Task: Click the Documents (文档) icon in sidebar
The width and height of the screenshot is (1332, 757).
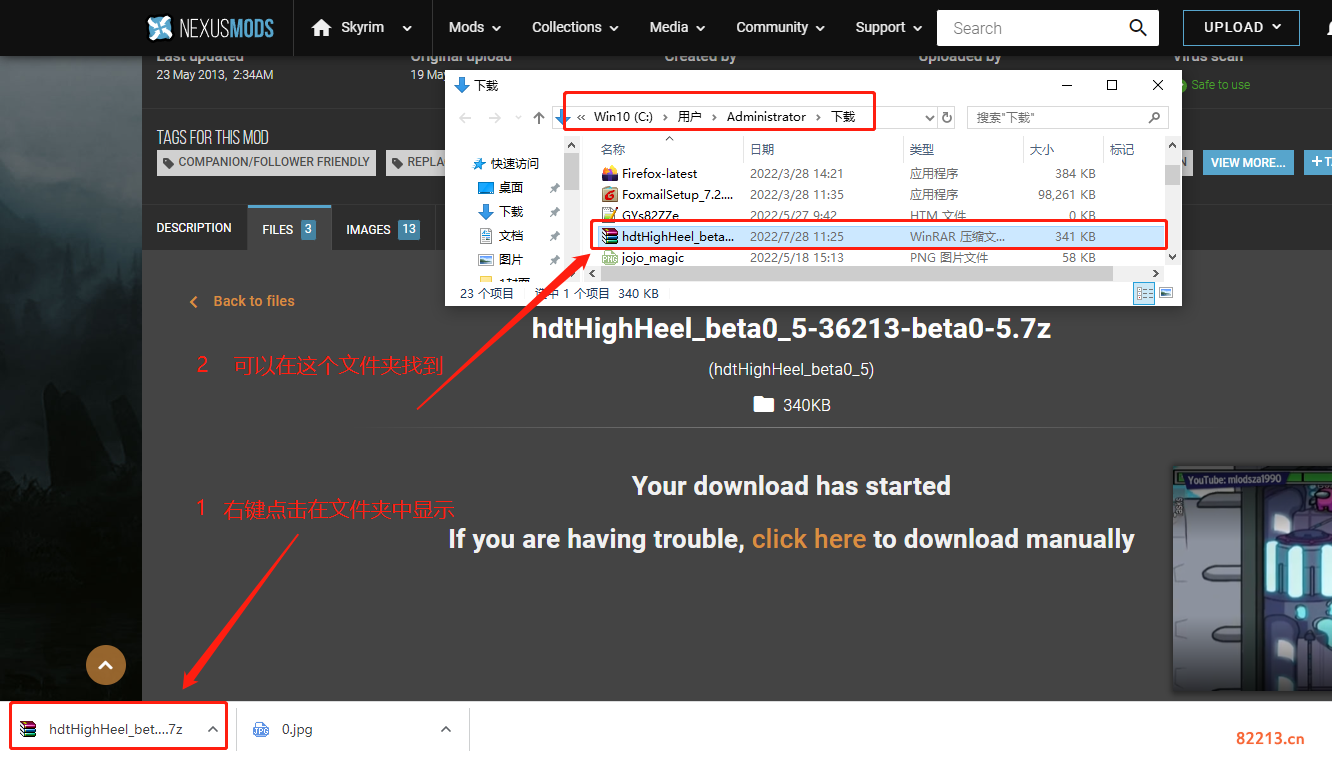Action: coord(486,235)
